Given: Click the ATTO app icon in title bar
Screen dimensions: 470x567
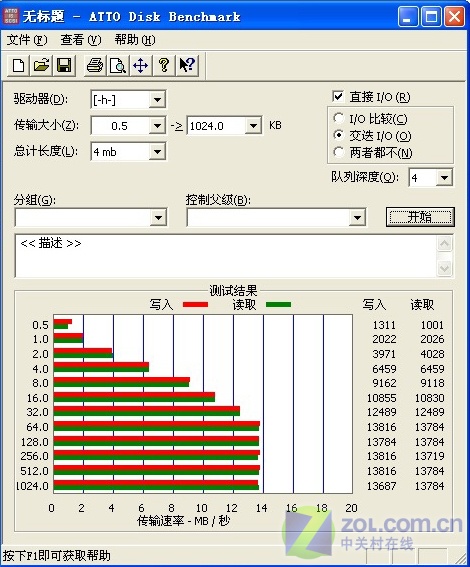Looking at the screenshot, I should [10, 16].
